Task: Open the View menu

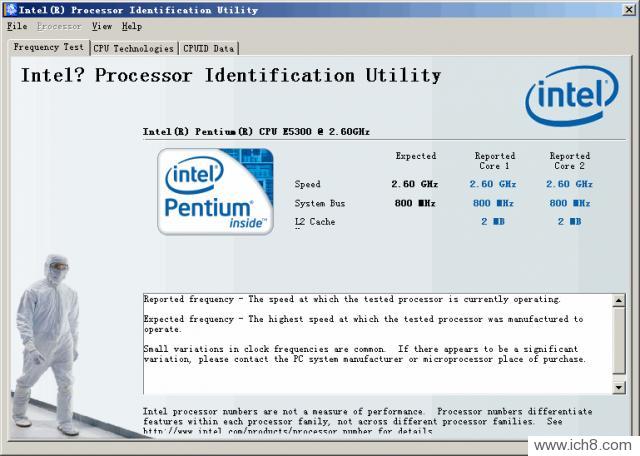Action: 102,26
